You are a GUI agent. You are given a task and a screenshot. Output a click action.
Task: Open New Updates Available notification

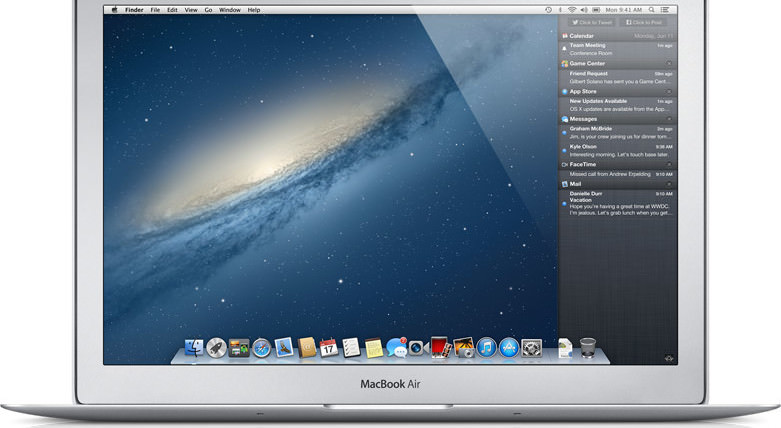pos(618,105)
